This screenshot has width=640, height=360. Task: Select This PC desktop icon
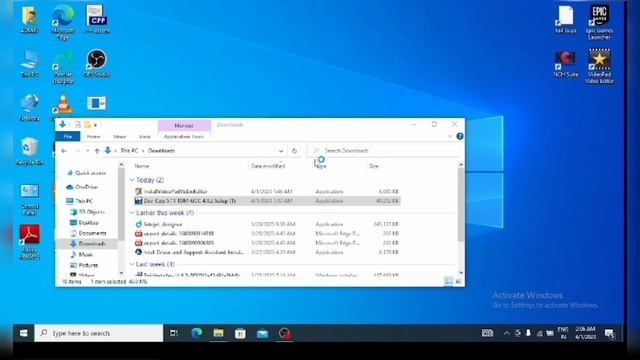pos(29,63)
